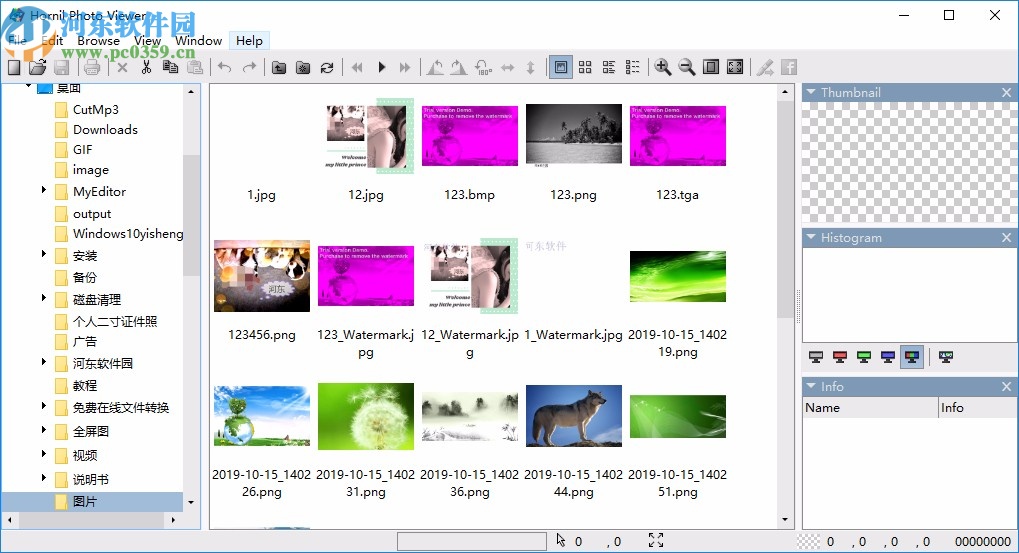Go to next image with fast-forward icon

tap(405, 67)
